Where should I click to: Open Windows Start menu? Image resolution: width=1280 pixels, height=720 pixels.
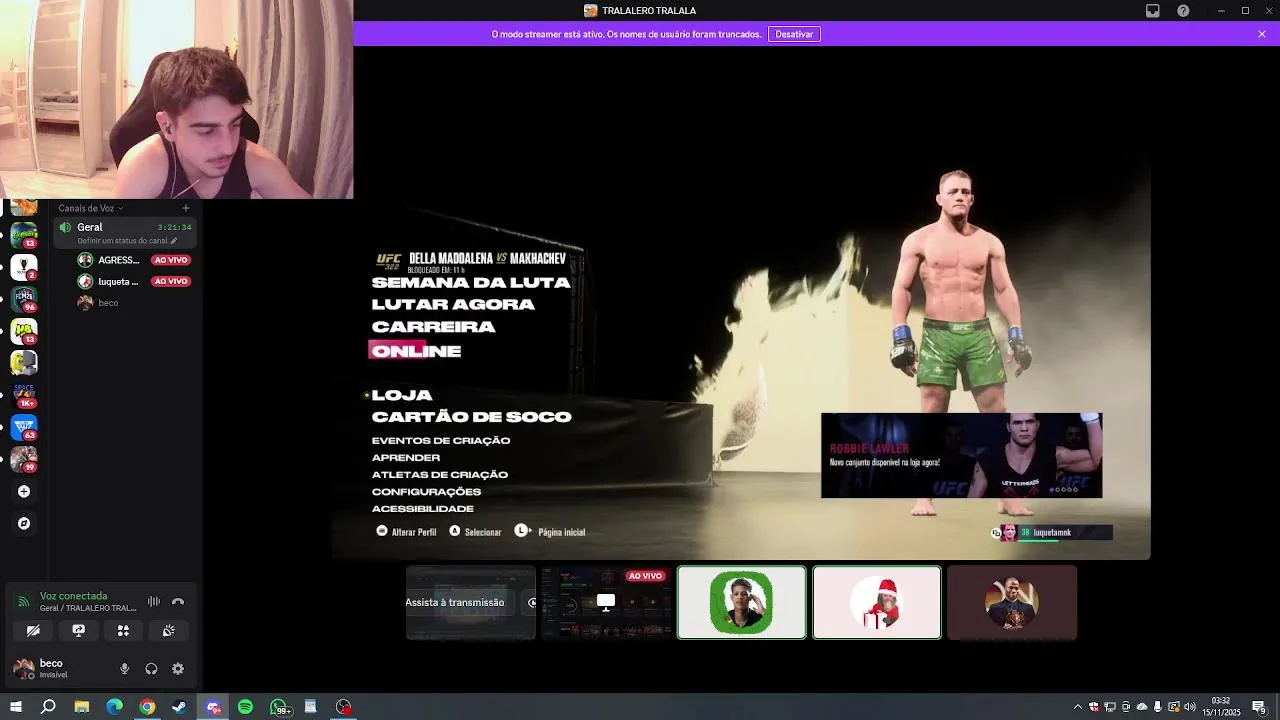coord(16,707)
